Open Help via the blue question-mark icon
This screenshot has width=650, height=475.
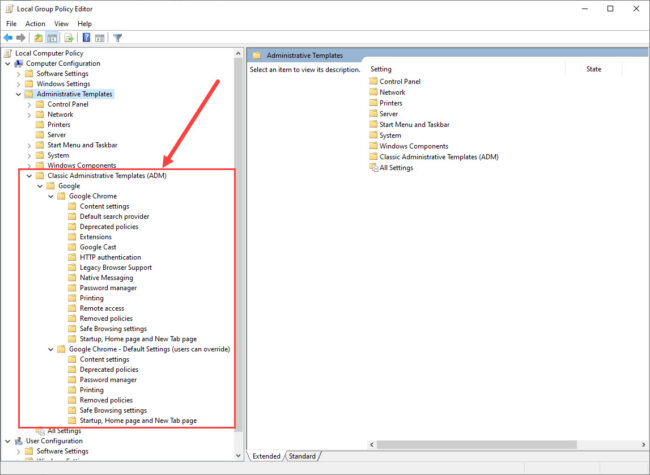pos(86,38)
